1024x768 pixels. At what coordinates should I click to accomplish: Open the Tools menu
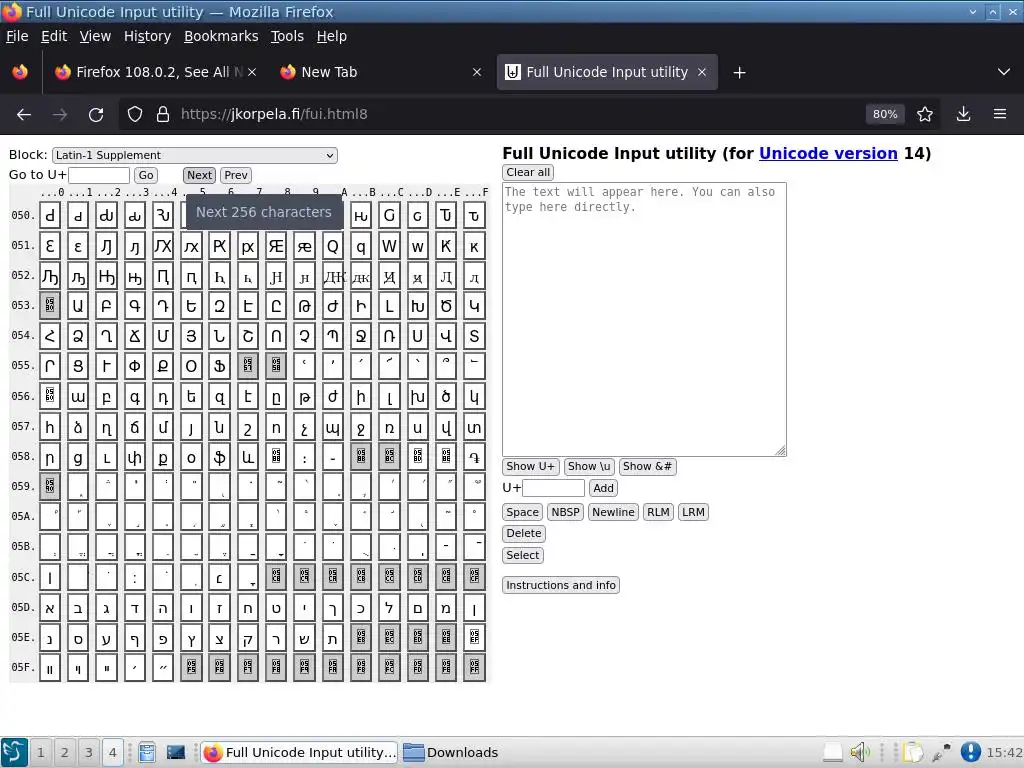[287, 37]
